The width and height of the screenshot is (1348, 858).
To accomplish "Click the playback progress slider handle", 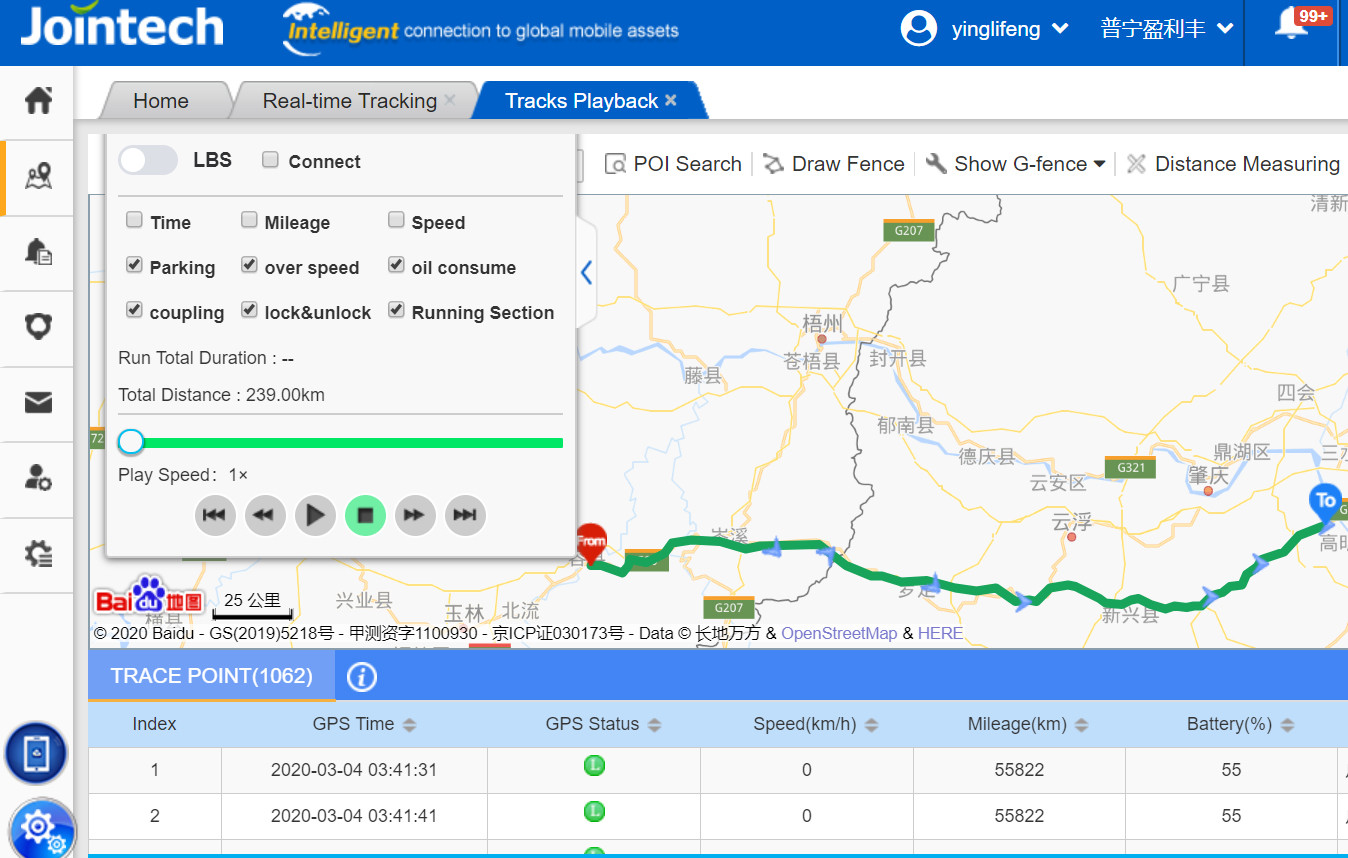I will (131, 442).
